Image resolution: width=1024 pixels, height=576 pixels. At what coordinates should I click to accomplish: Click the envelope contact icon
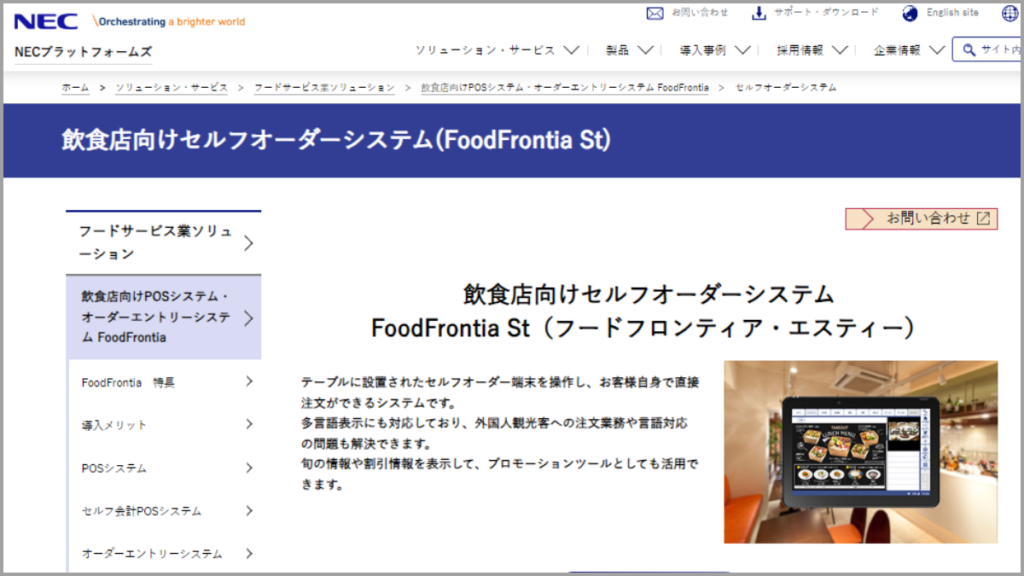tap(655, 13)
